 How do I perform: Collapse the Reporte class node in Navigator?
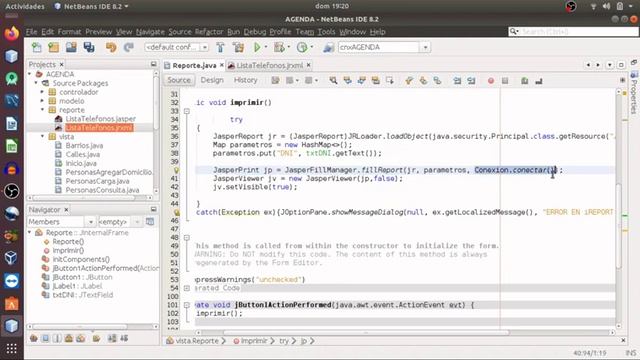(x=30, y=233)
